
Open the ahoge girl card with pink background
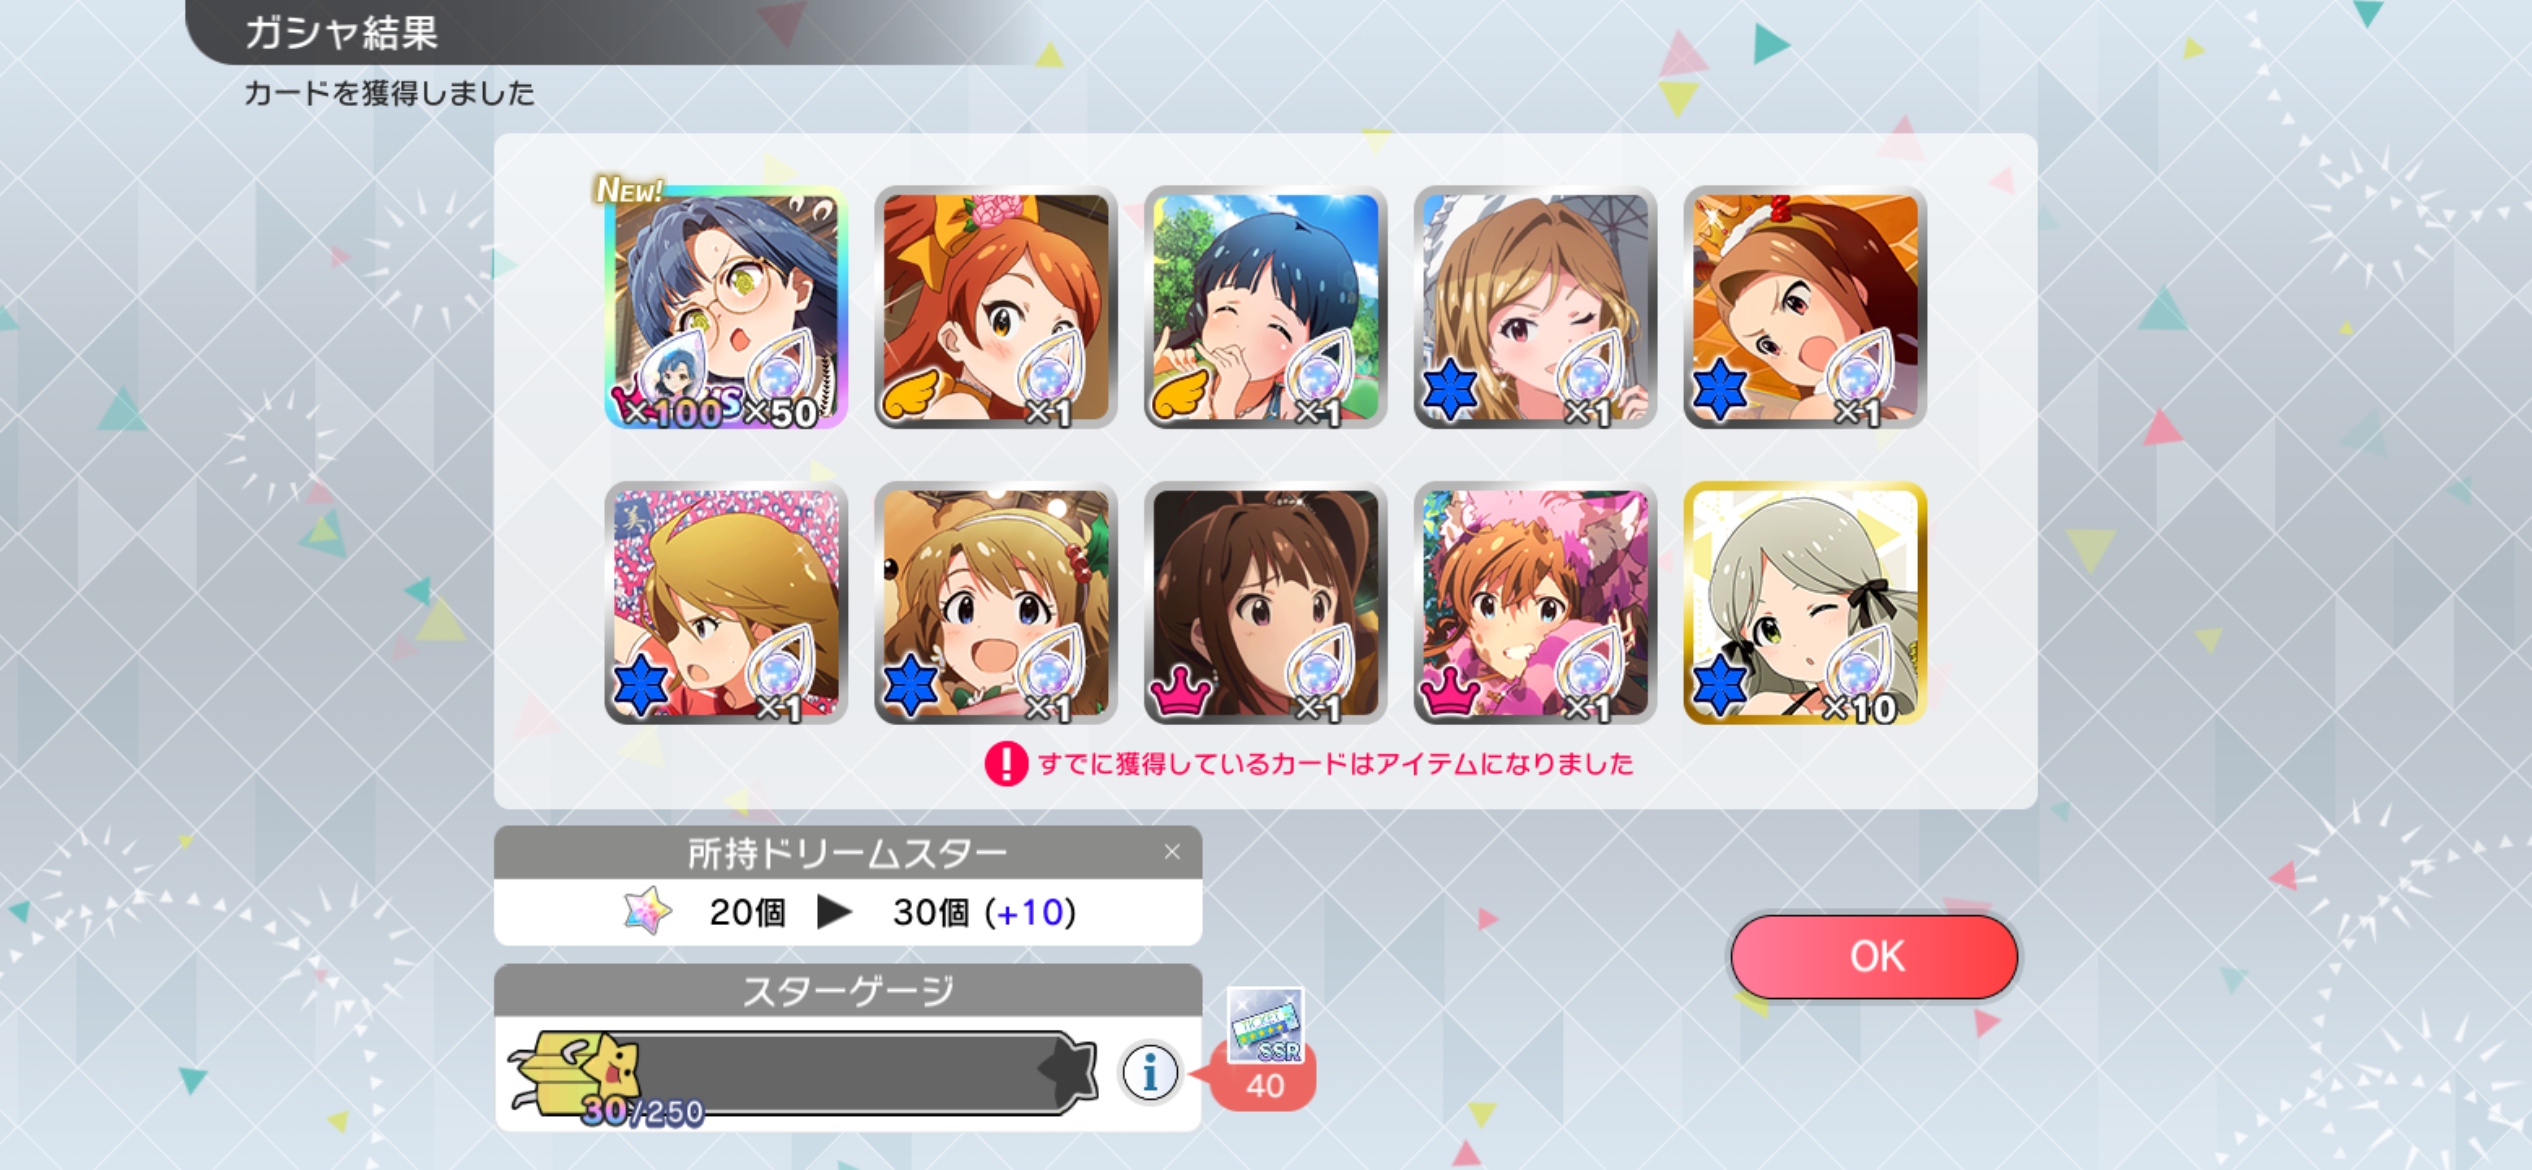click(x=726, y=603)
